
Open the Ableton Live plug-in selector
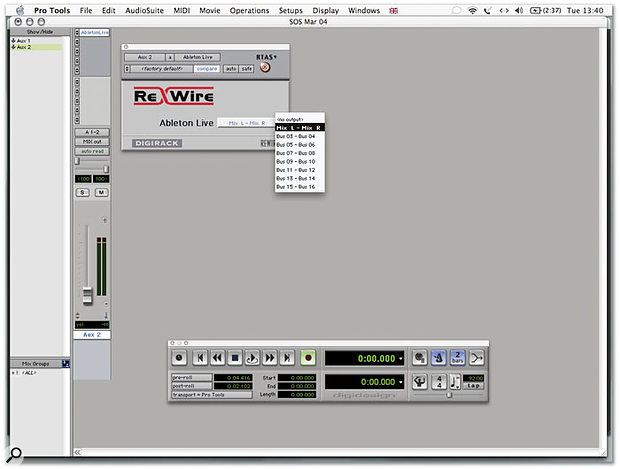click(197, 57)
